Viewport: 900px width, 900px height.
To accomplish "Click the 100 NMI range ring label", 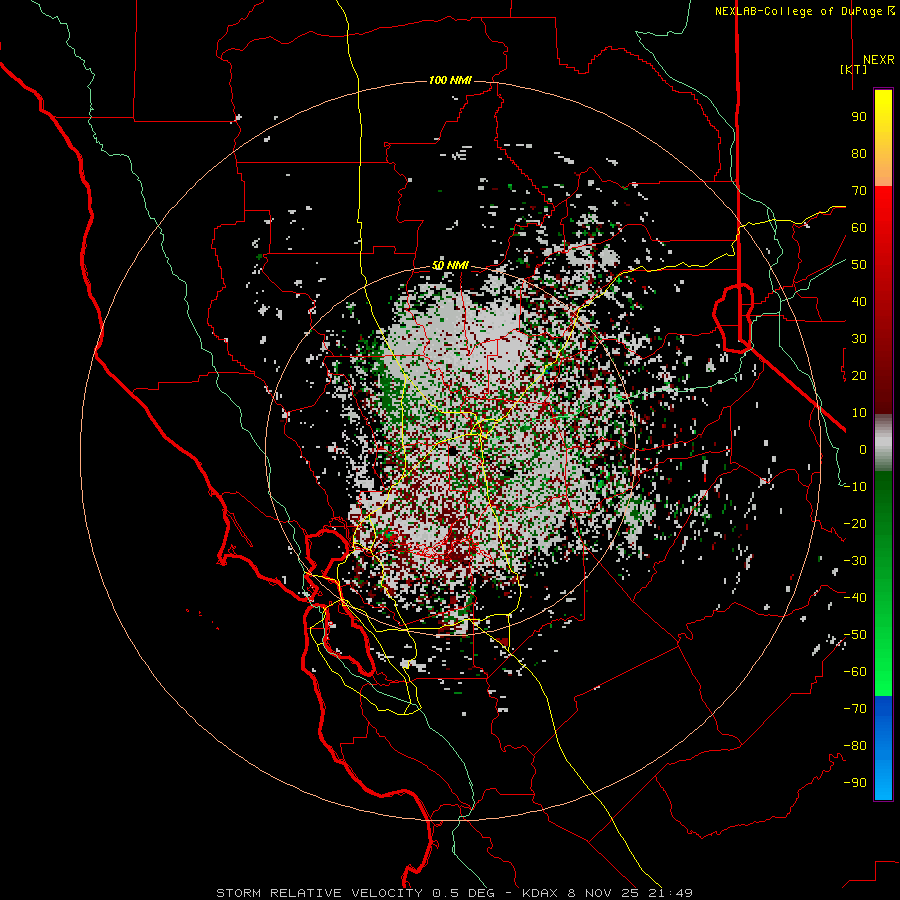I will tap(450, 80).
